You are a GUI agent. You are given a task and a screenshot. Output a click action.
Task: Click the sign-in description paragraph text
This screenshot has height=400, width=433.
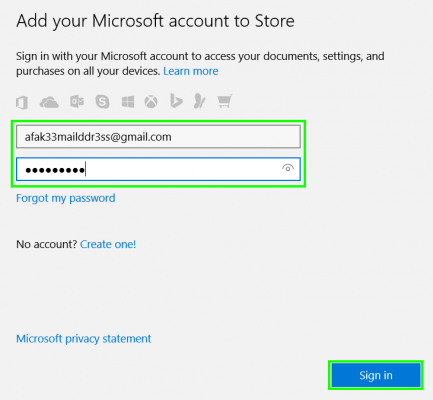pos(200,63)
